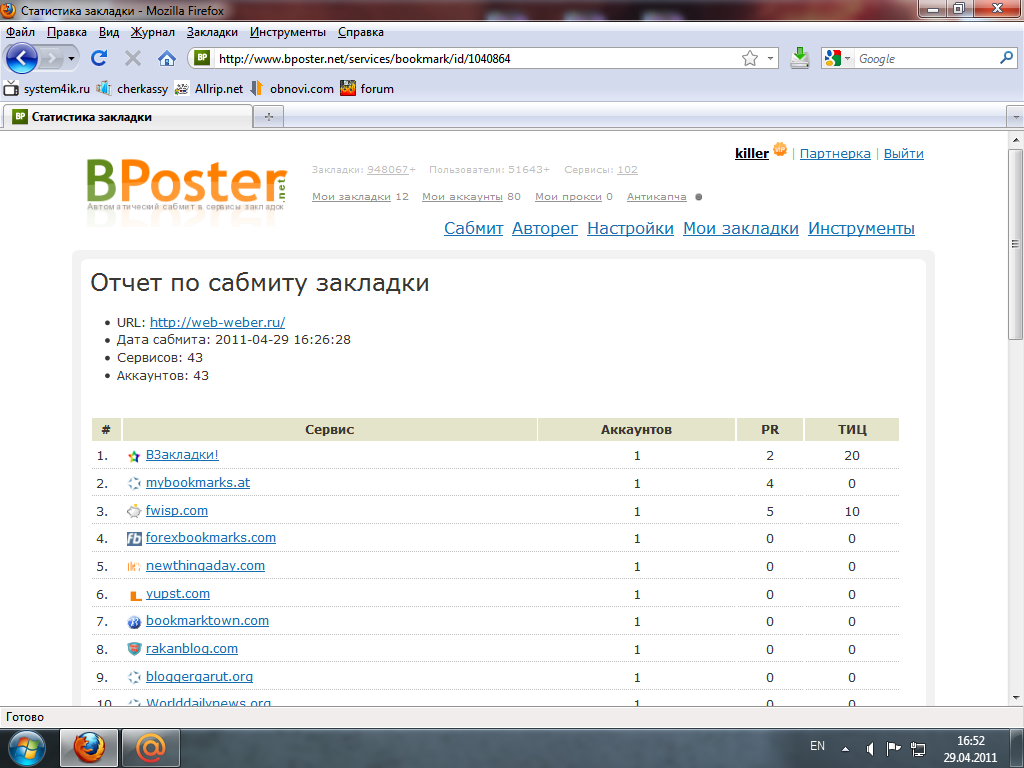Screen dimensions: 1024x768
Task: Open the history dropdown next to Forward
Action: coord(71,59)
